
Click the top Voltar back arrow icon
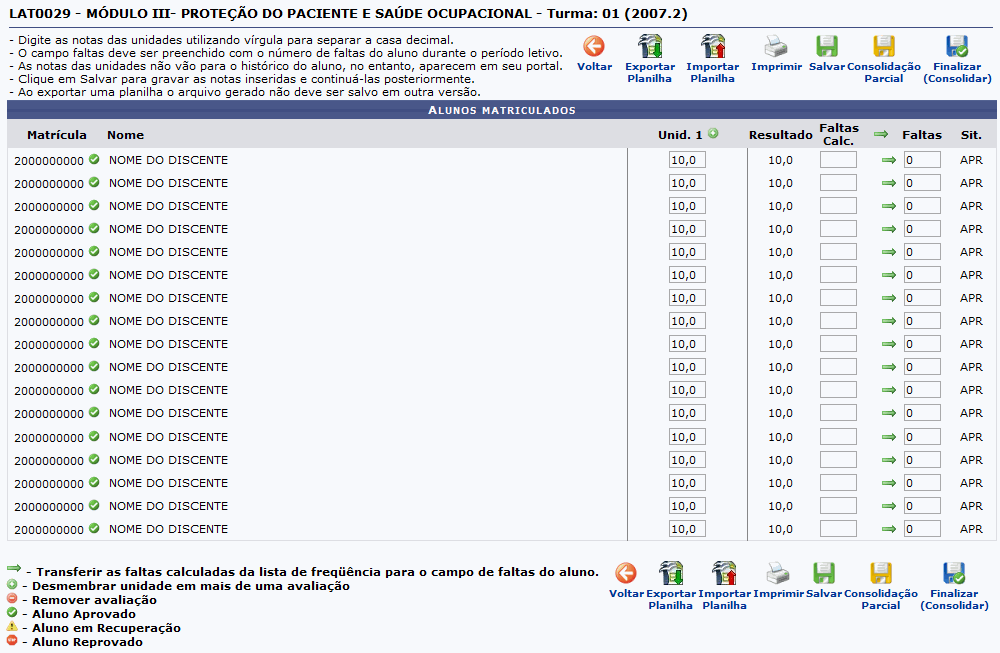[x=594, y=46]
